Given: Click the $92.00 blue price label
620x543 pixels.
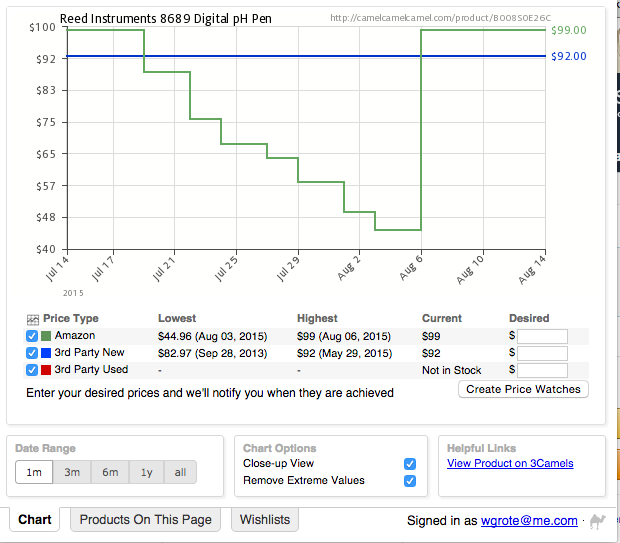Looking at the screenshot, I should pyautogui.click(x=569, y=56).
